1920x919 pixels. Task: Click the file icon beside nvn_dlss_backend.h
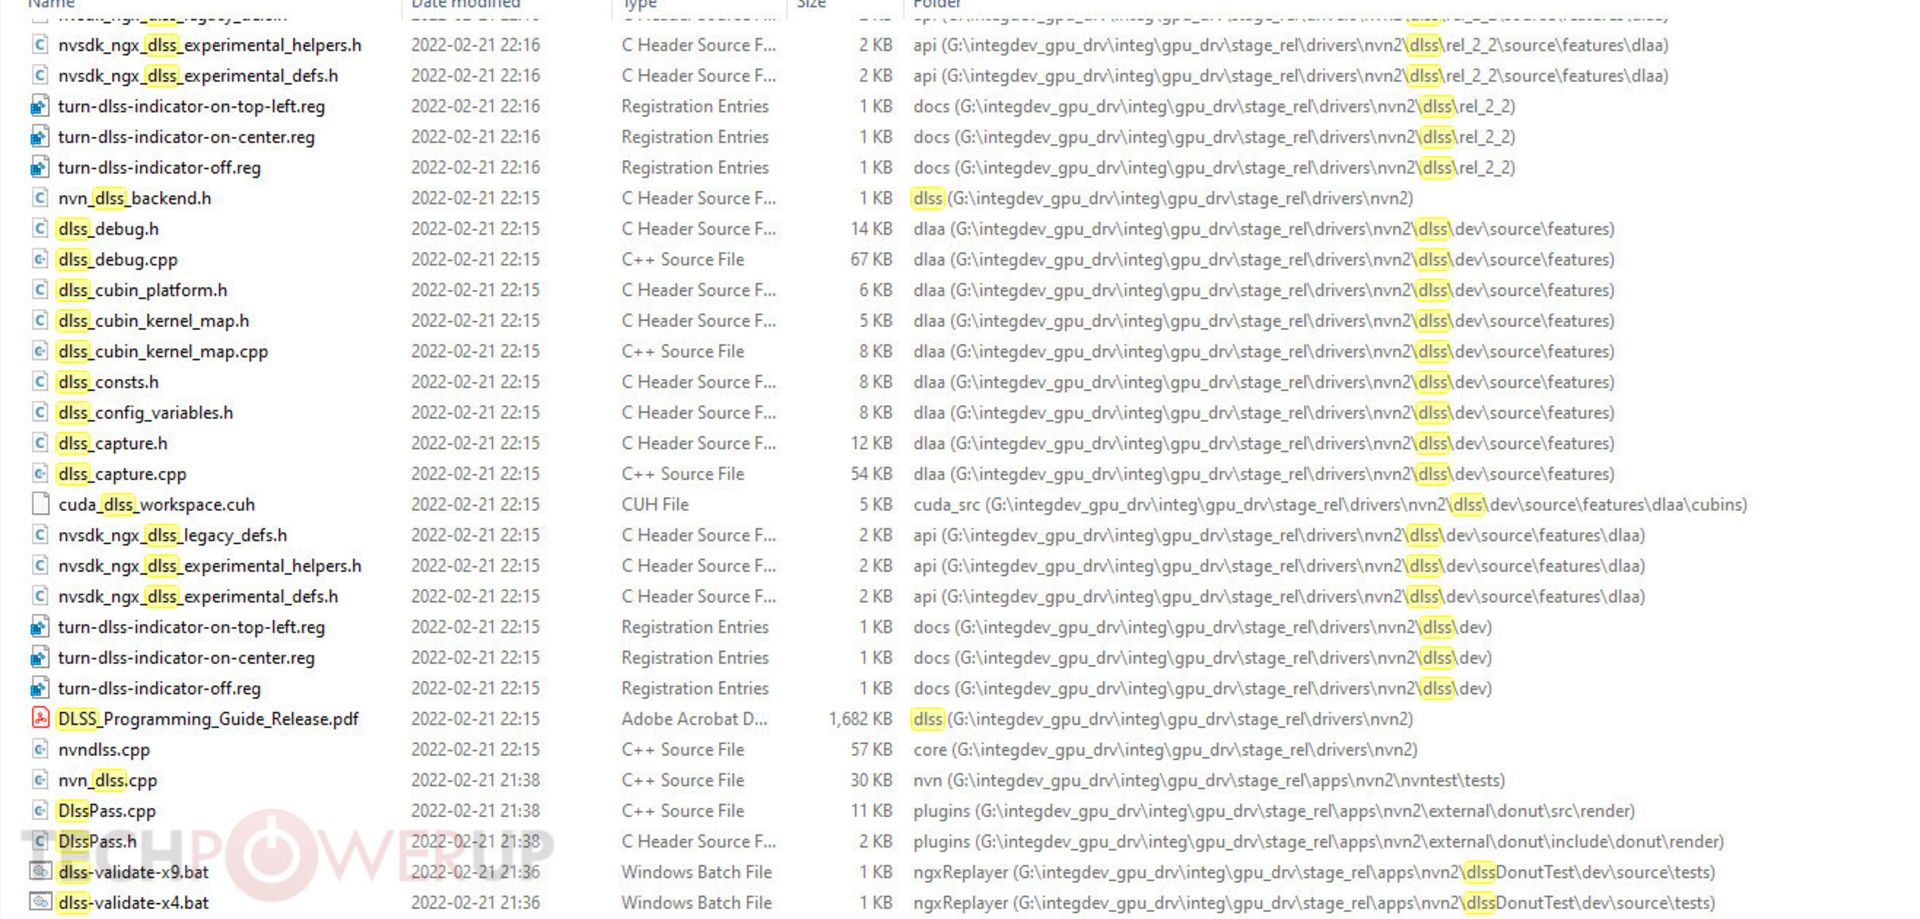tap(40, 198)
